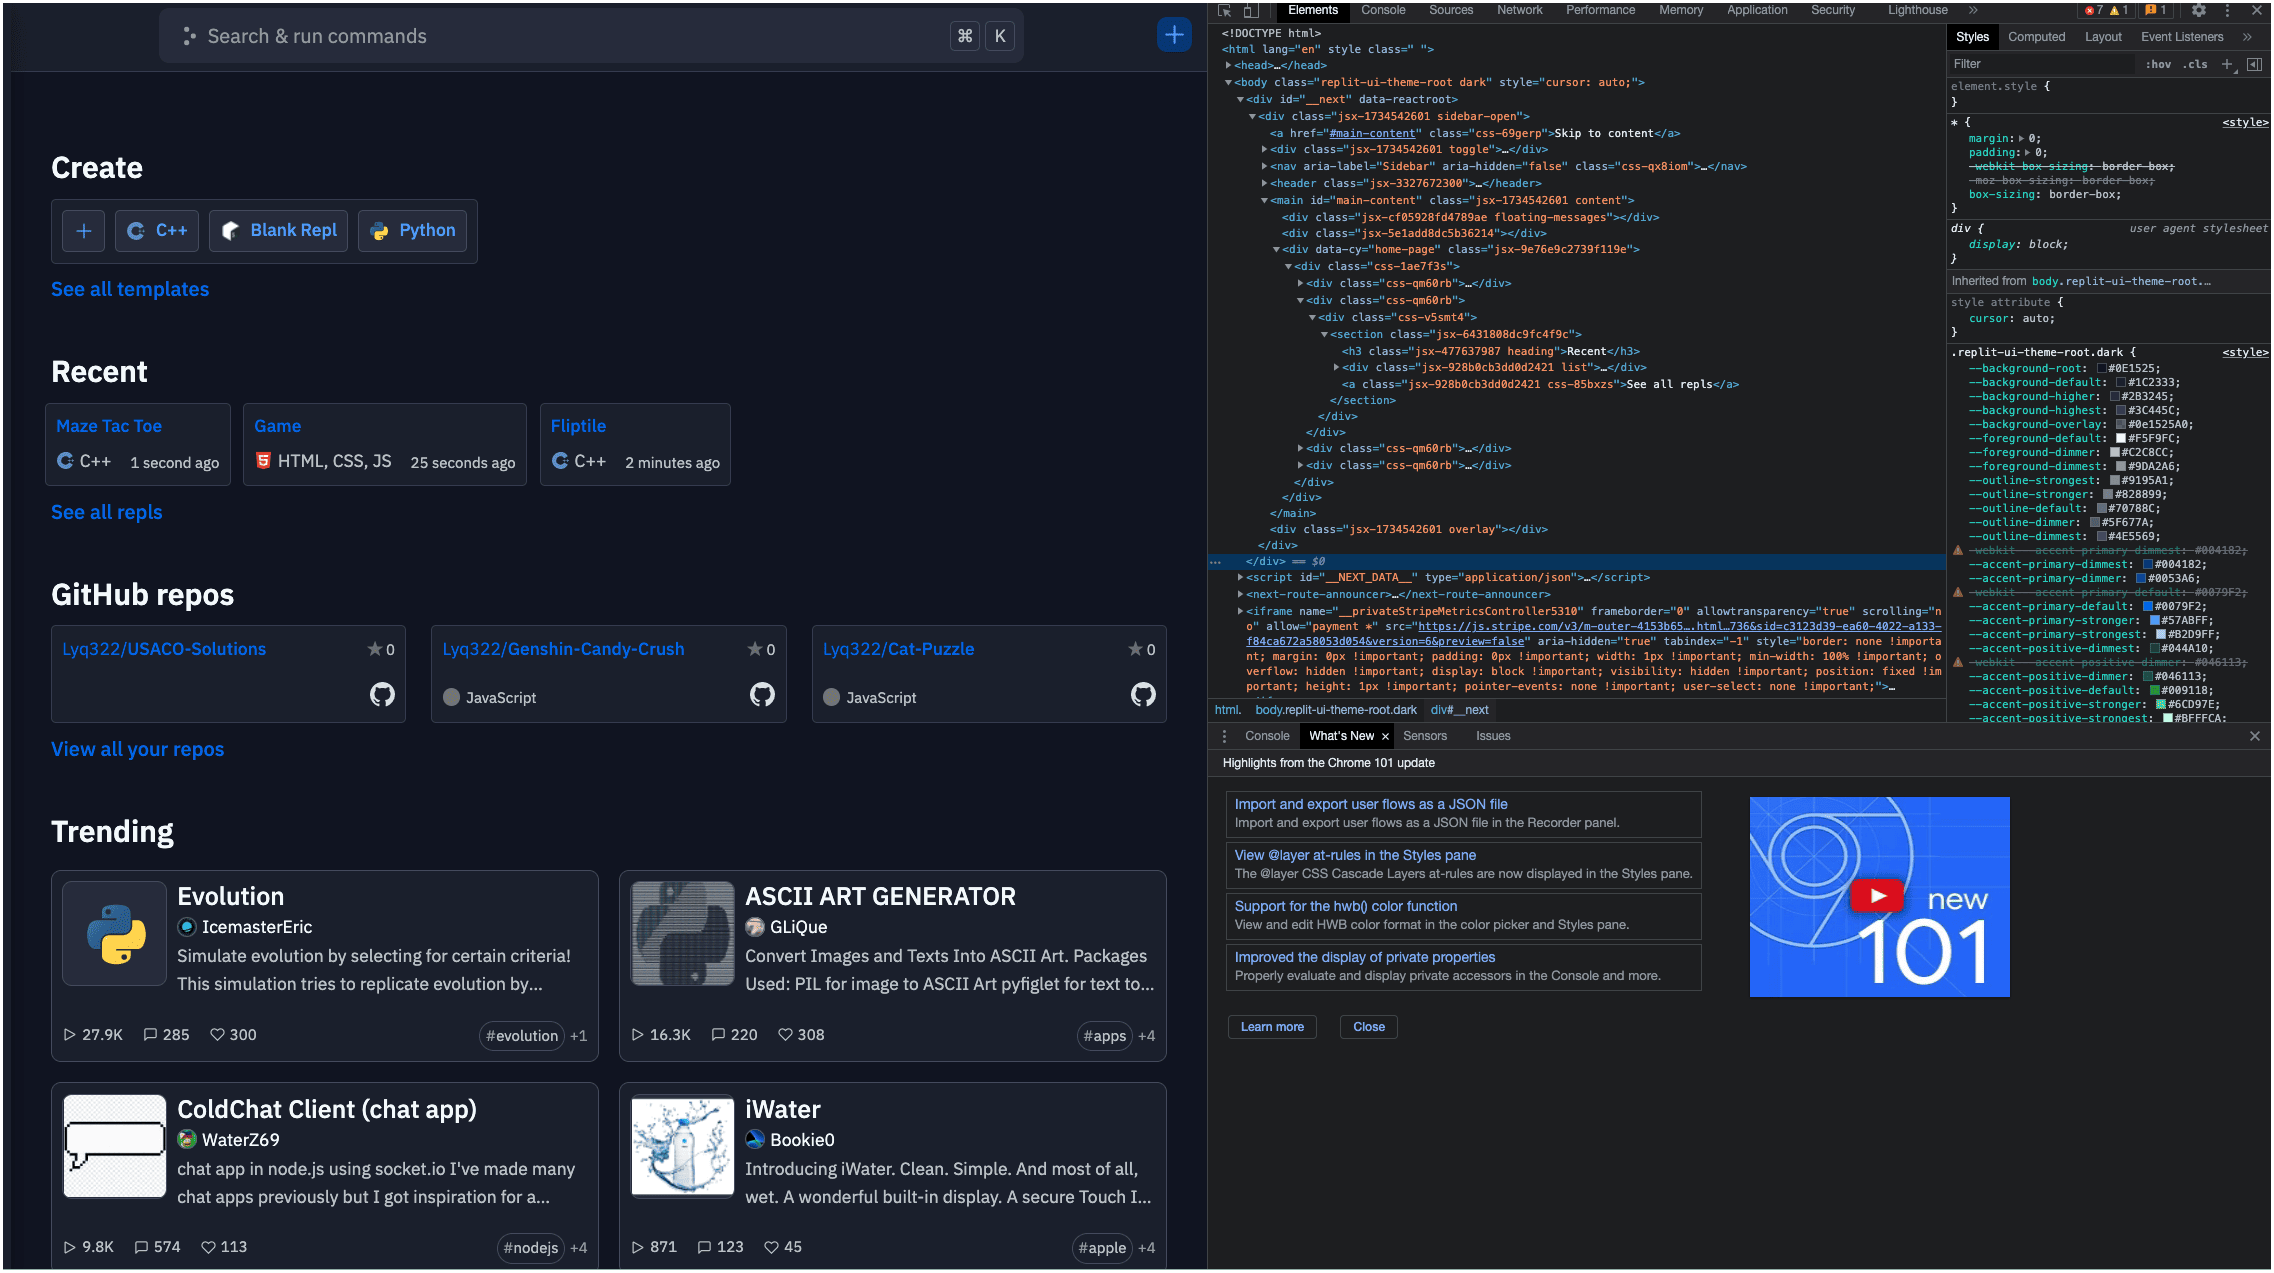This screenshot has width=2274, height=1273.
Task: Open Sensors tab in drawer
Action: 1424,736
